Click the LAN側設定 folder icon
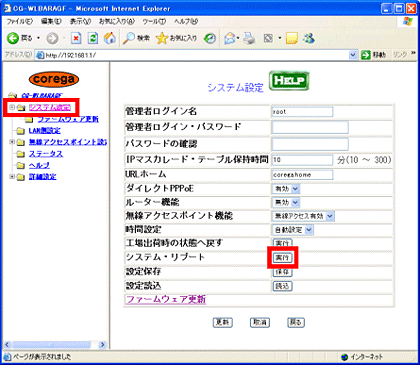This screenshot has height=365, width=420. pyautogui.click(x=21, y=131)
